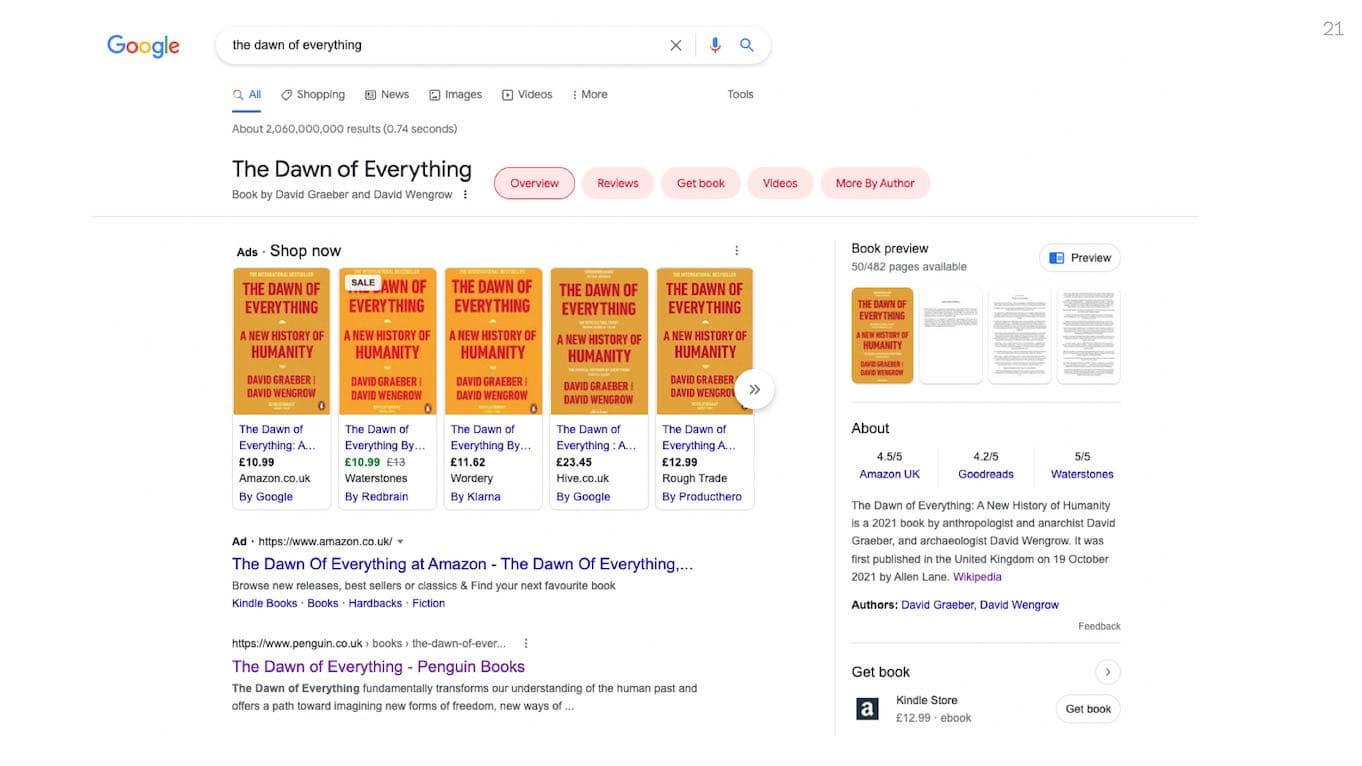Expand the Get book section arrow
The image size is (1362, 766).
tap(1107, 672)
